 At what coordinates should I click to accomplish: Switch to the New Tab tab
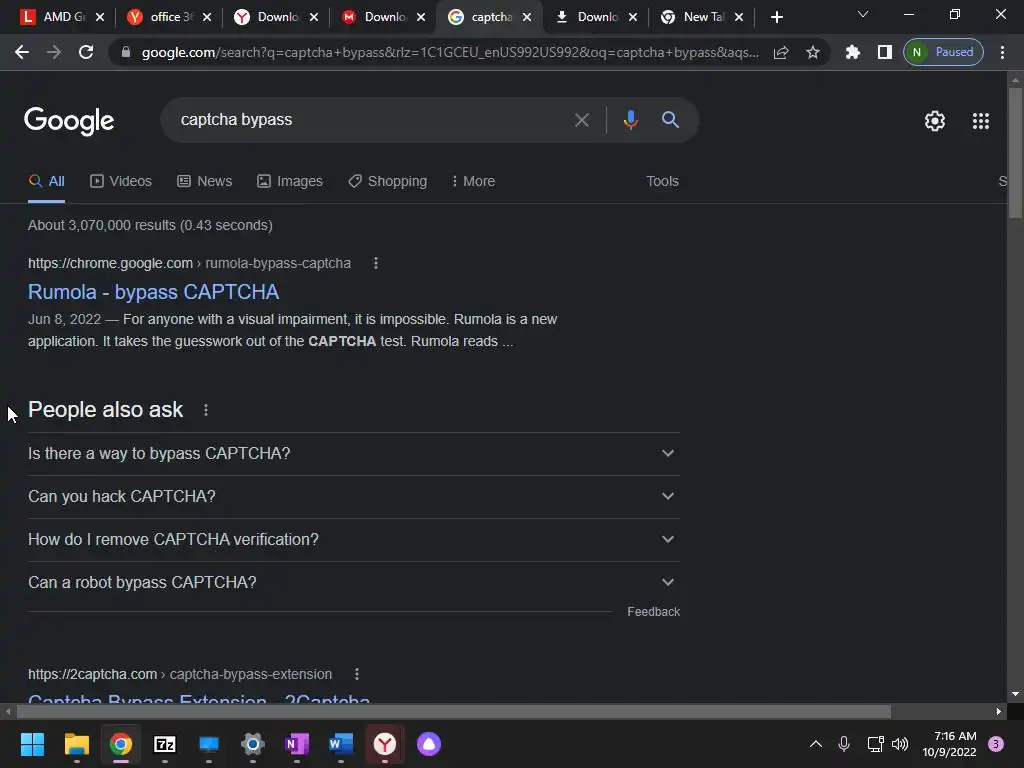pos(694,17)
